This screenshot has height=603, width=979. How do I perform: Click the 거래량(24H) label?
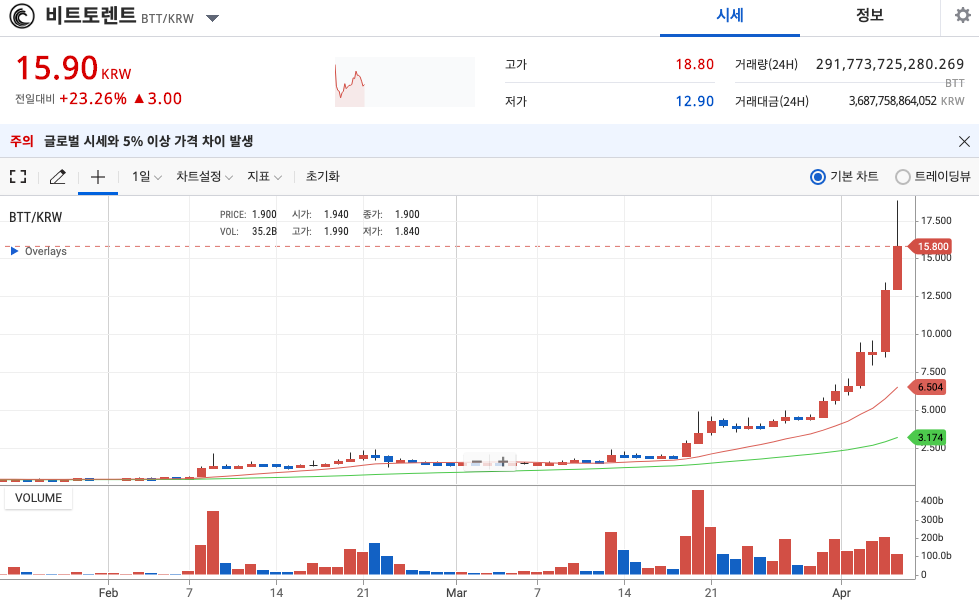point(766,64)
